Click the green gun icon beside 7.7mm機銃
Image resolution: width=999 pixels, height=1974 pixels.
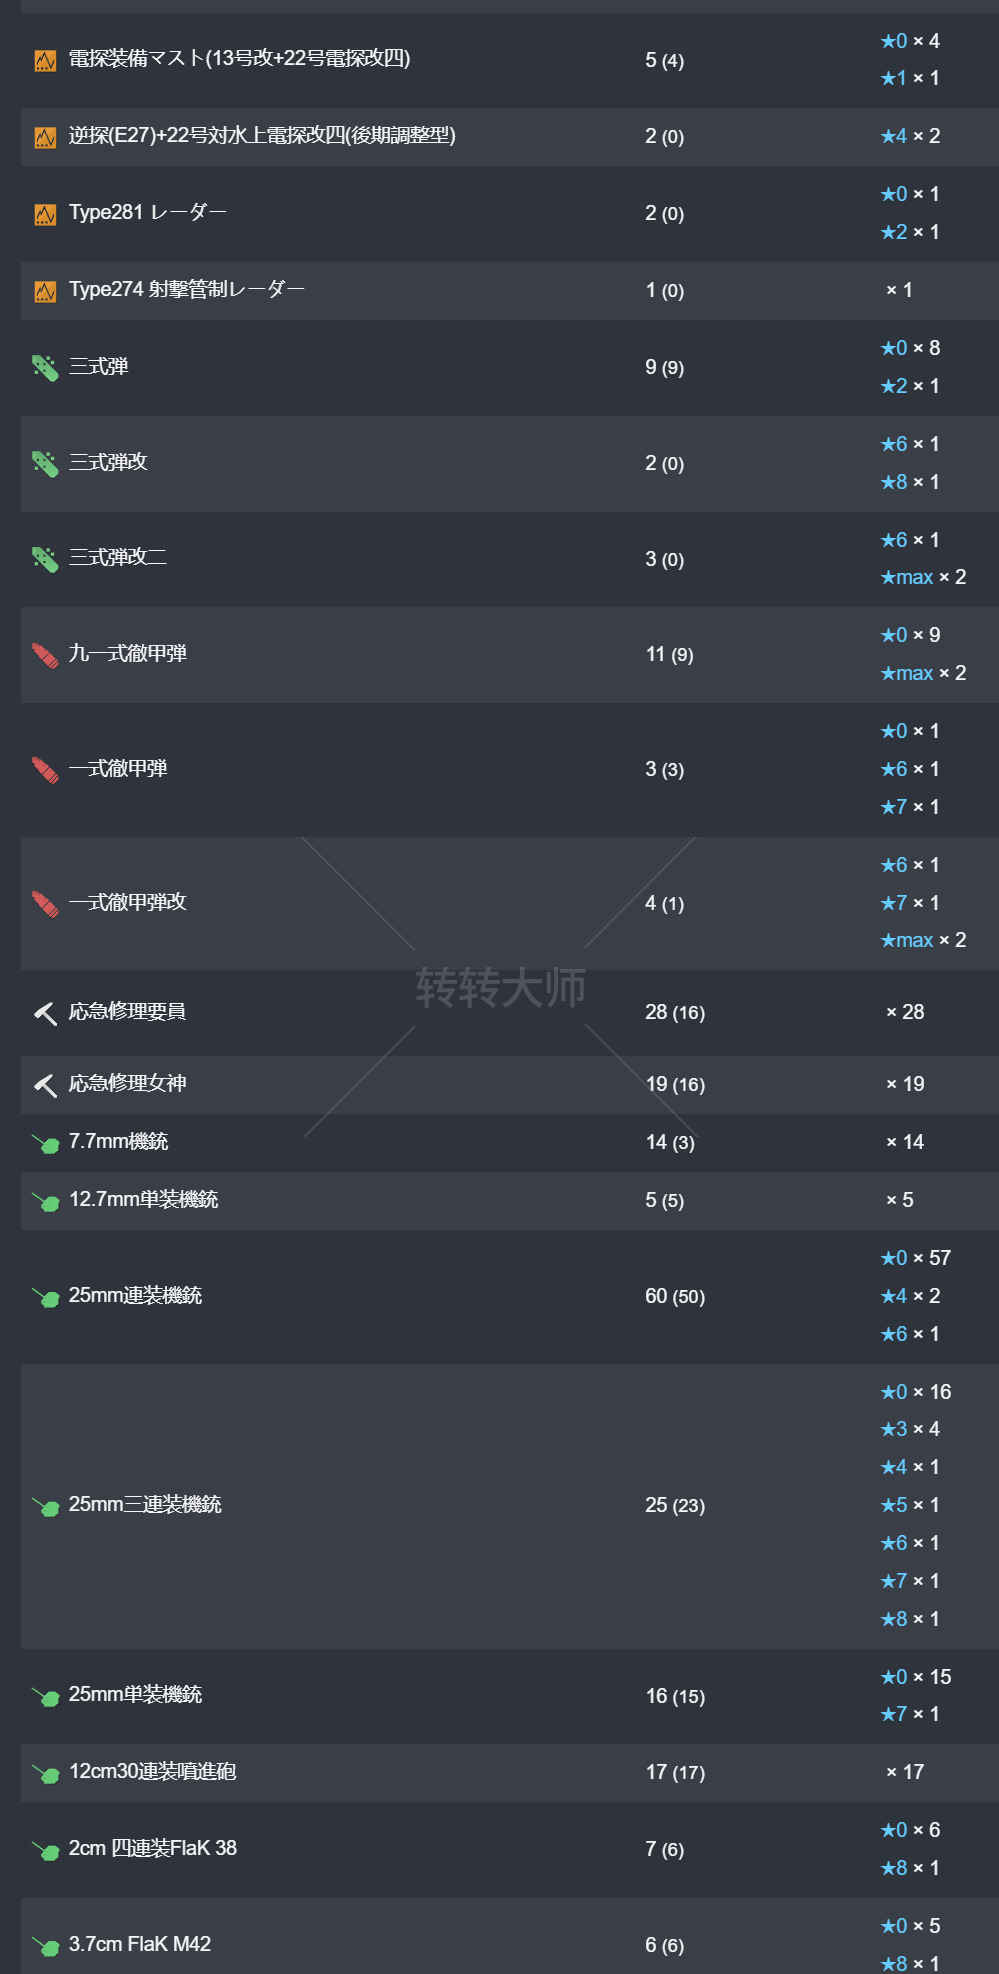pyautogui.click(x=45, y=1143)
